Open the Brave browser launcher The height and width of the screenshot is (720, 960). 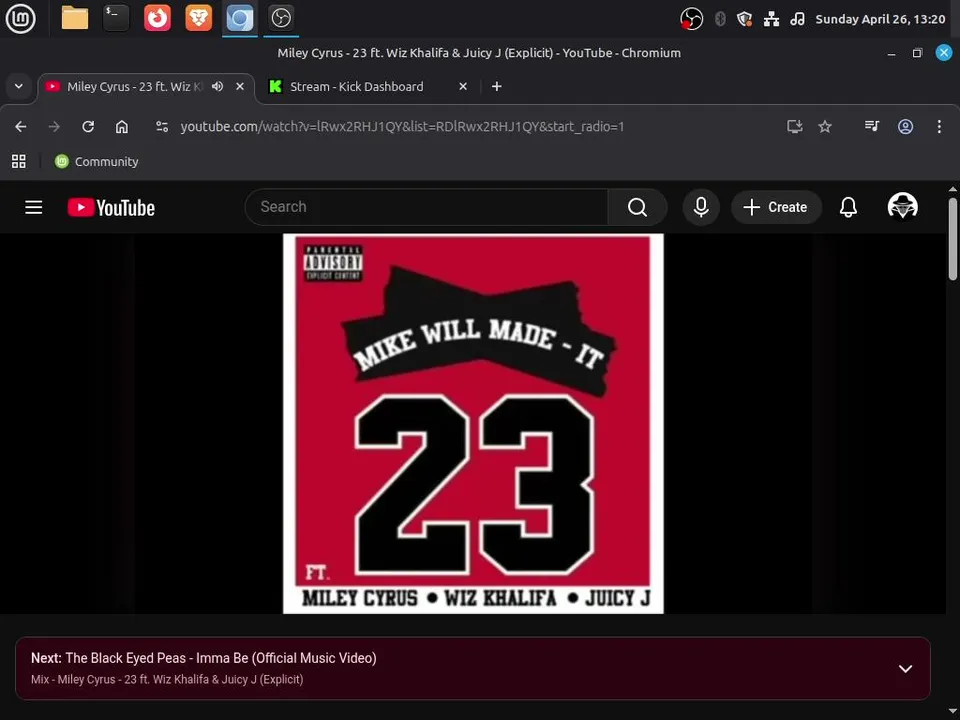(198, 18)
